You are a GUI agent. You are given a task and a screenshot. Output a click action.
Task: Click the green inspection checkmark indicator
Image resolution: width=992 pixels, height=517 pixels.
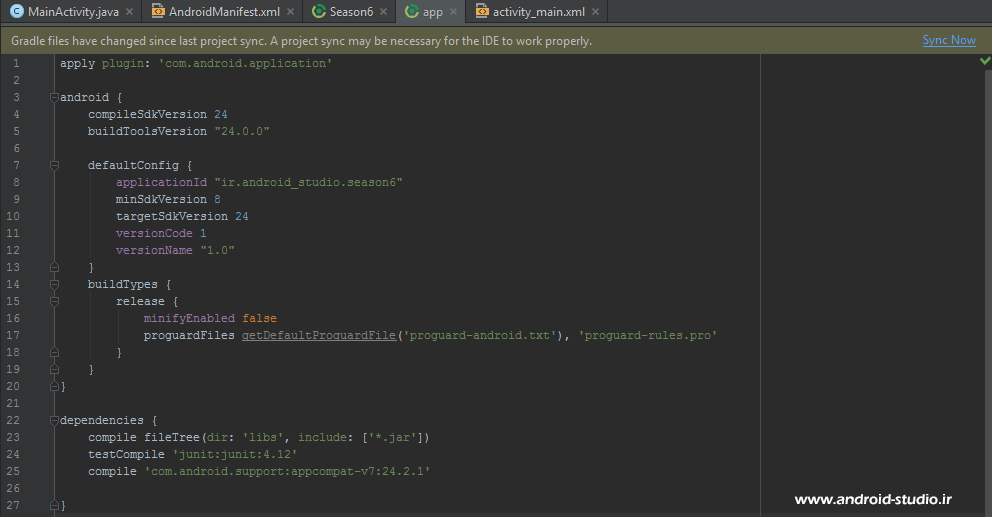tap(985, 62)
